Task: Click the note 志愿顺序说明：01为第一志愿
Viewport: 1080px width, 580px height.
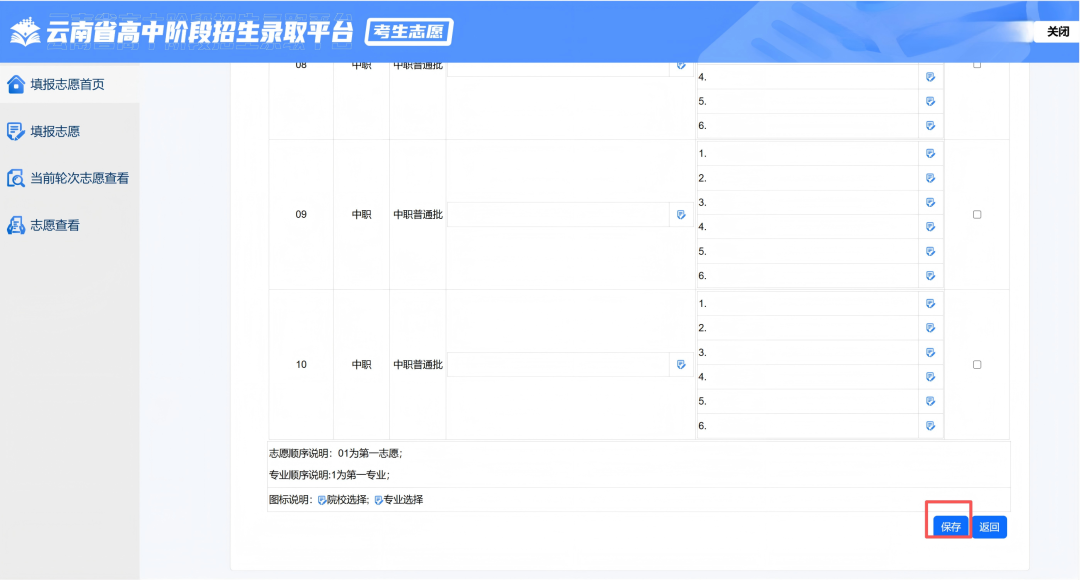Action: 335,453
